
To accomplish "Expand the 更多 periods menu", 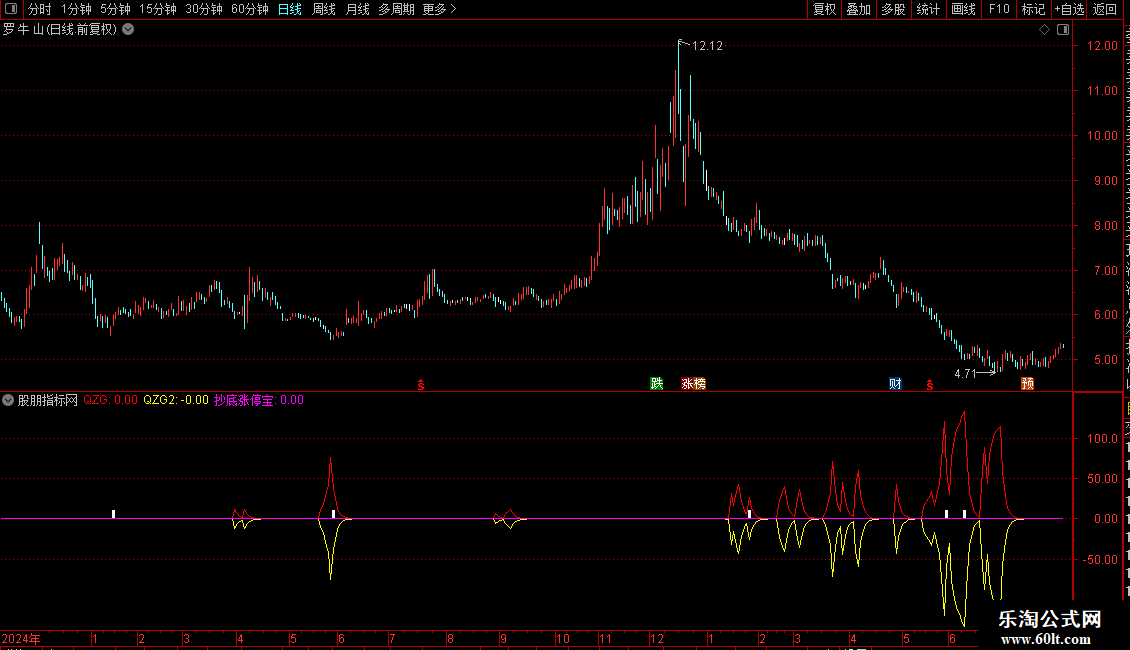I will 439,9.
